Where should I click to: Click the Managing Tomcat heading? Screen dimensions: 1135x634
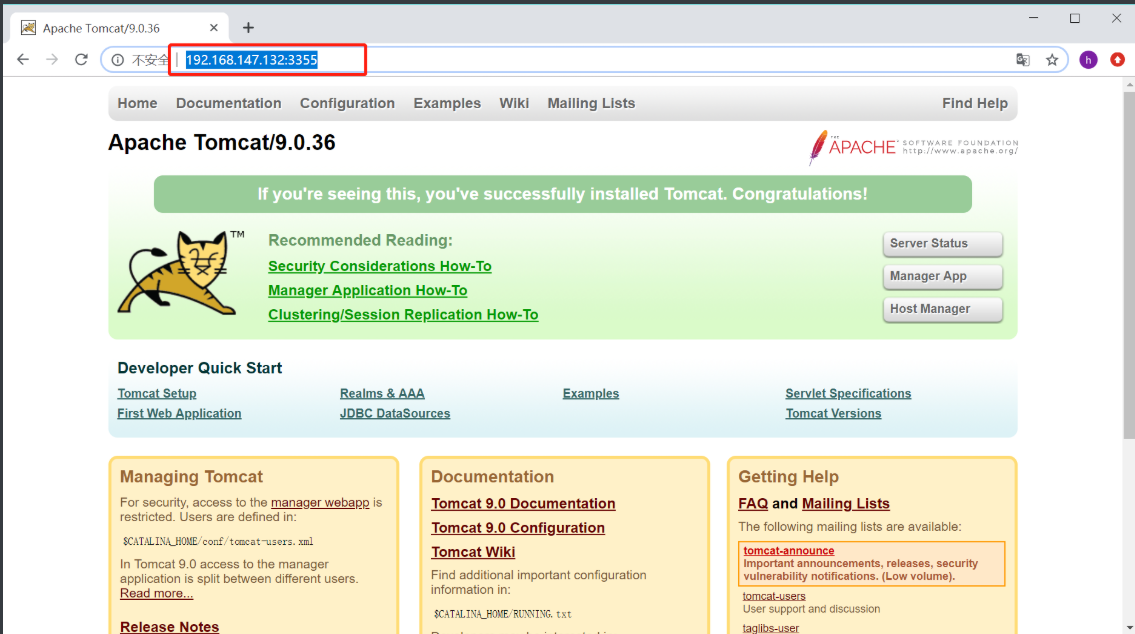(x=191, y=477)
